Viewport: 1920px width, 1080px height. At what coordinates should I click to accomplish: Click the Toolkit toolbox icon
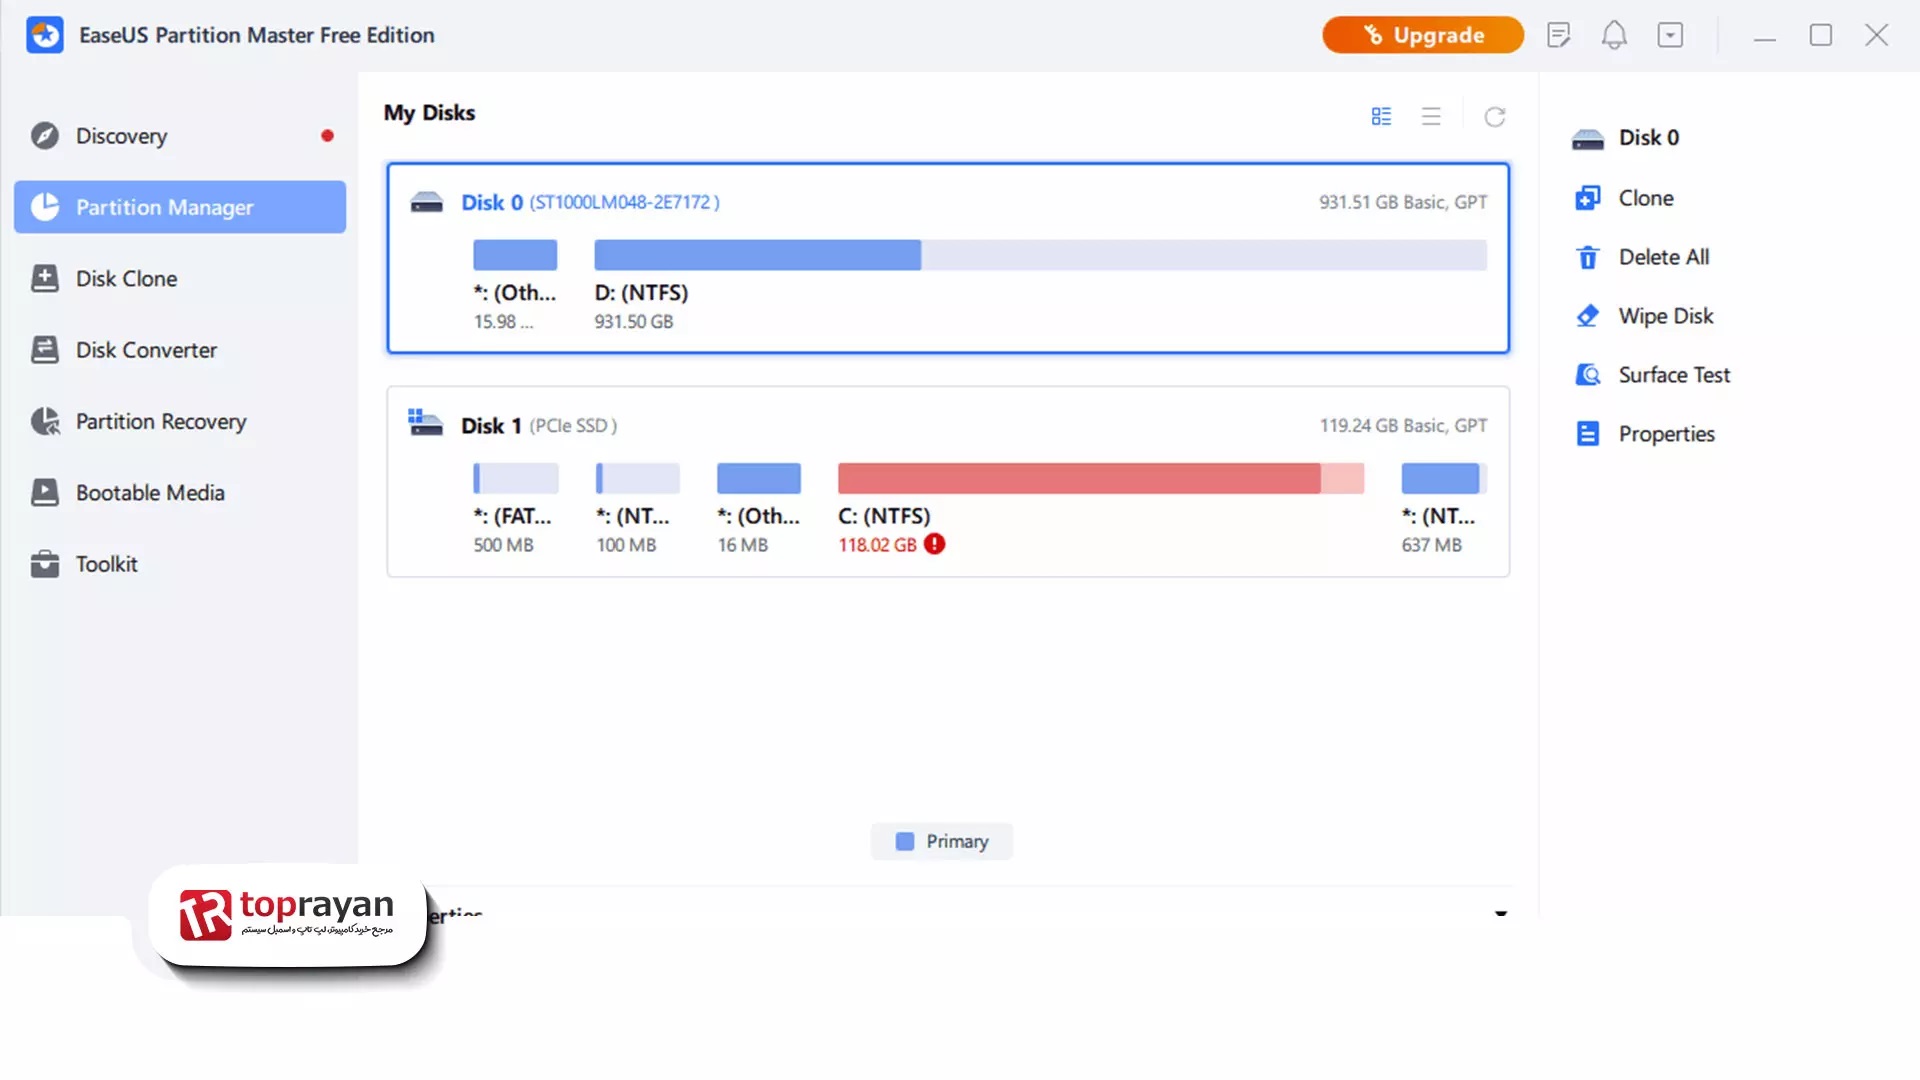(x=45, y=564)
